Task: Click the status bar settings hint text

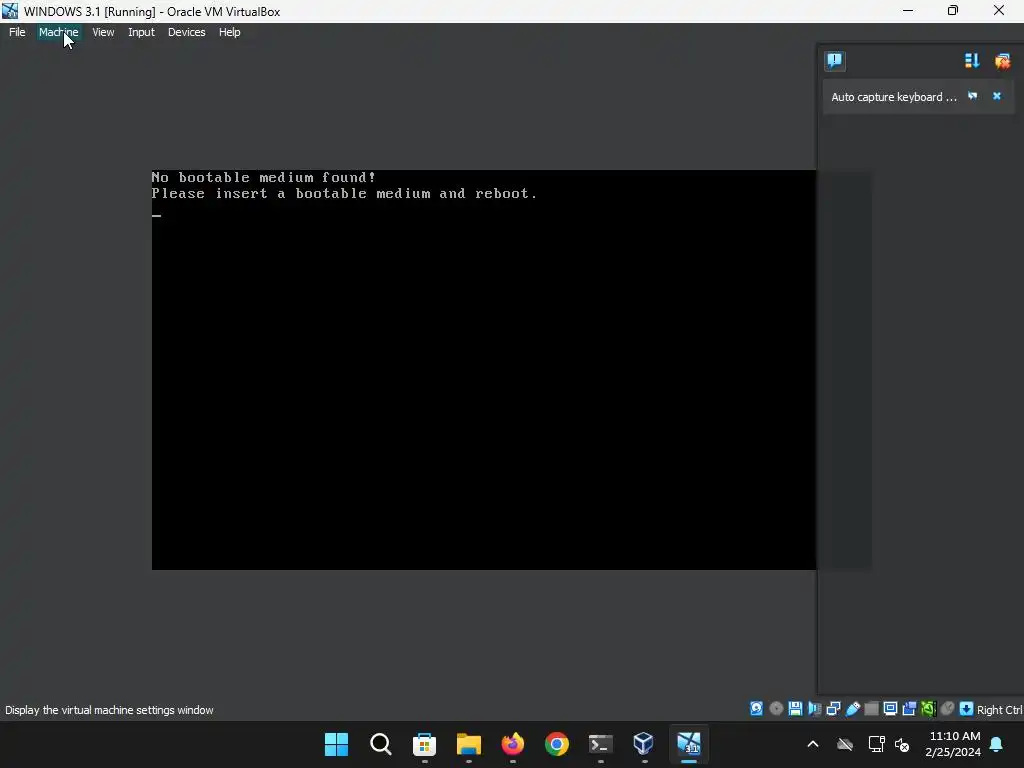Action: coord(109,710)
